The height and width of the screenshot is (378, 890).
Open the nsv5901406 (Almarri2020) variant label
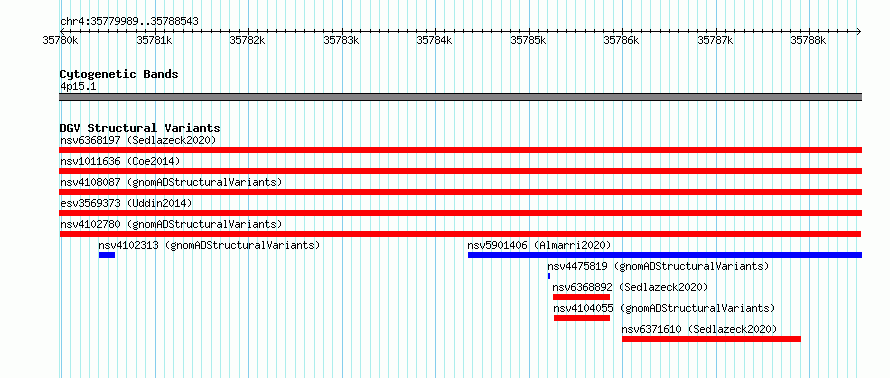point(539,245)
